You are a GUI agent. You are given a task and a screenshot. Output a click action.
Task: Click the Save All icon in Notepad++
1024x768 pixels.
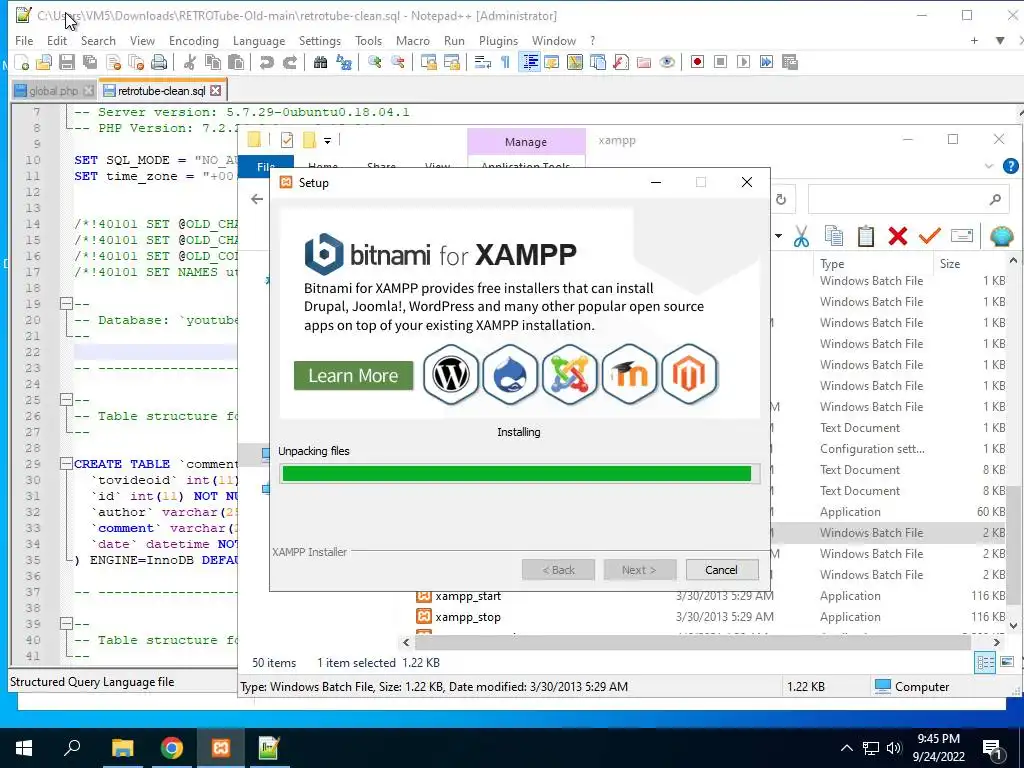pos(89,62)
